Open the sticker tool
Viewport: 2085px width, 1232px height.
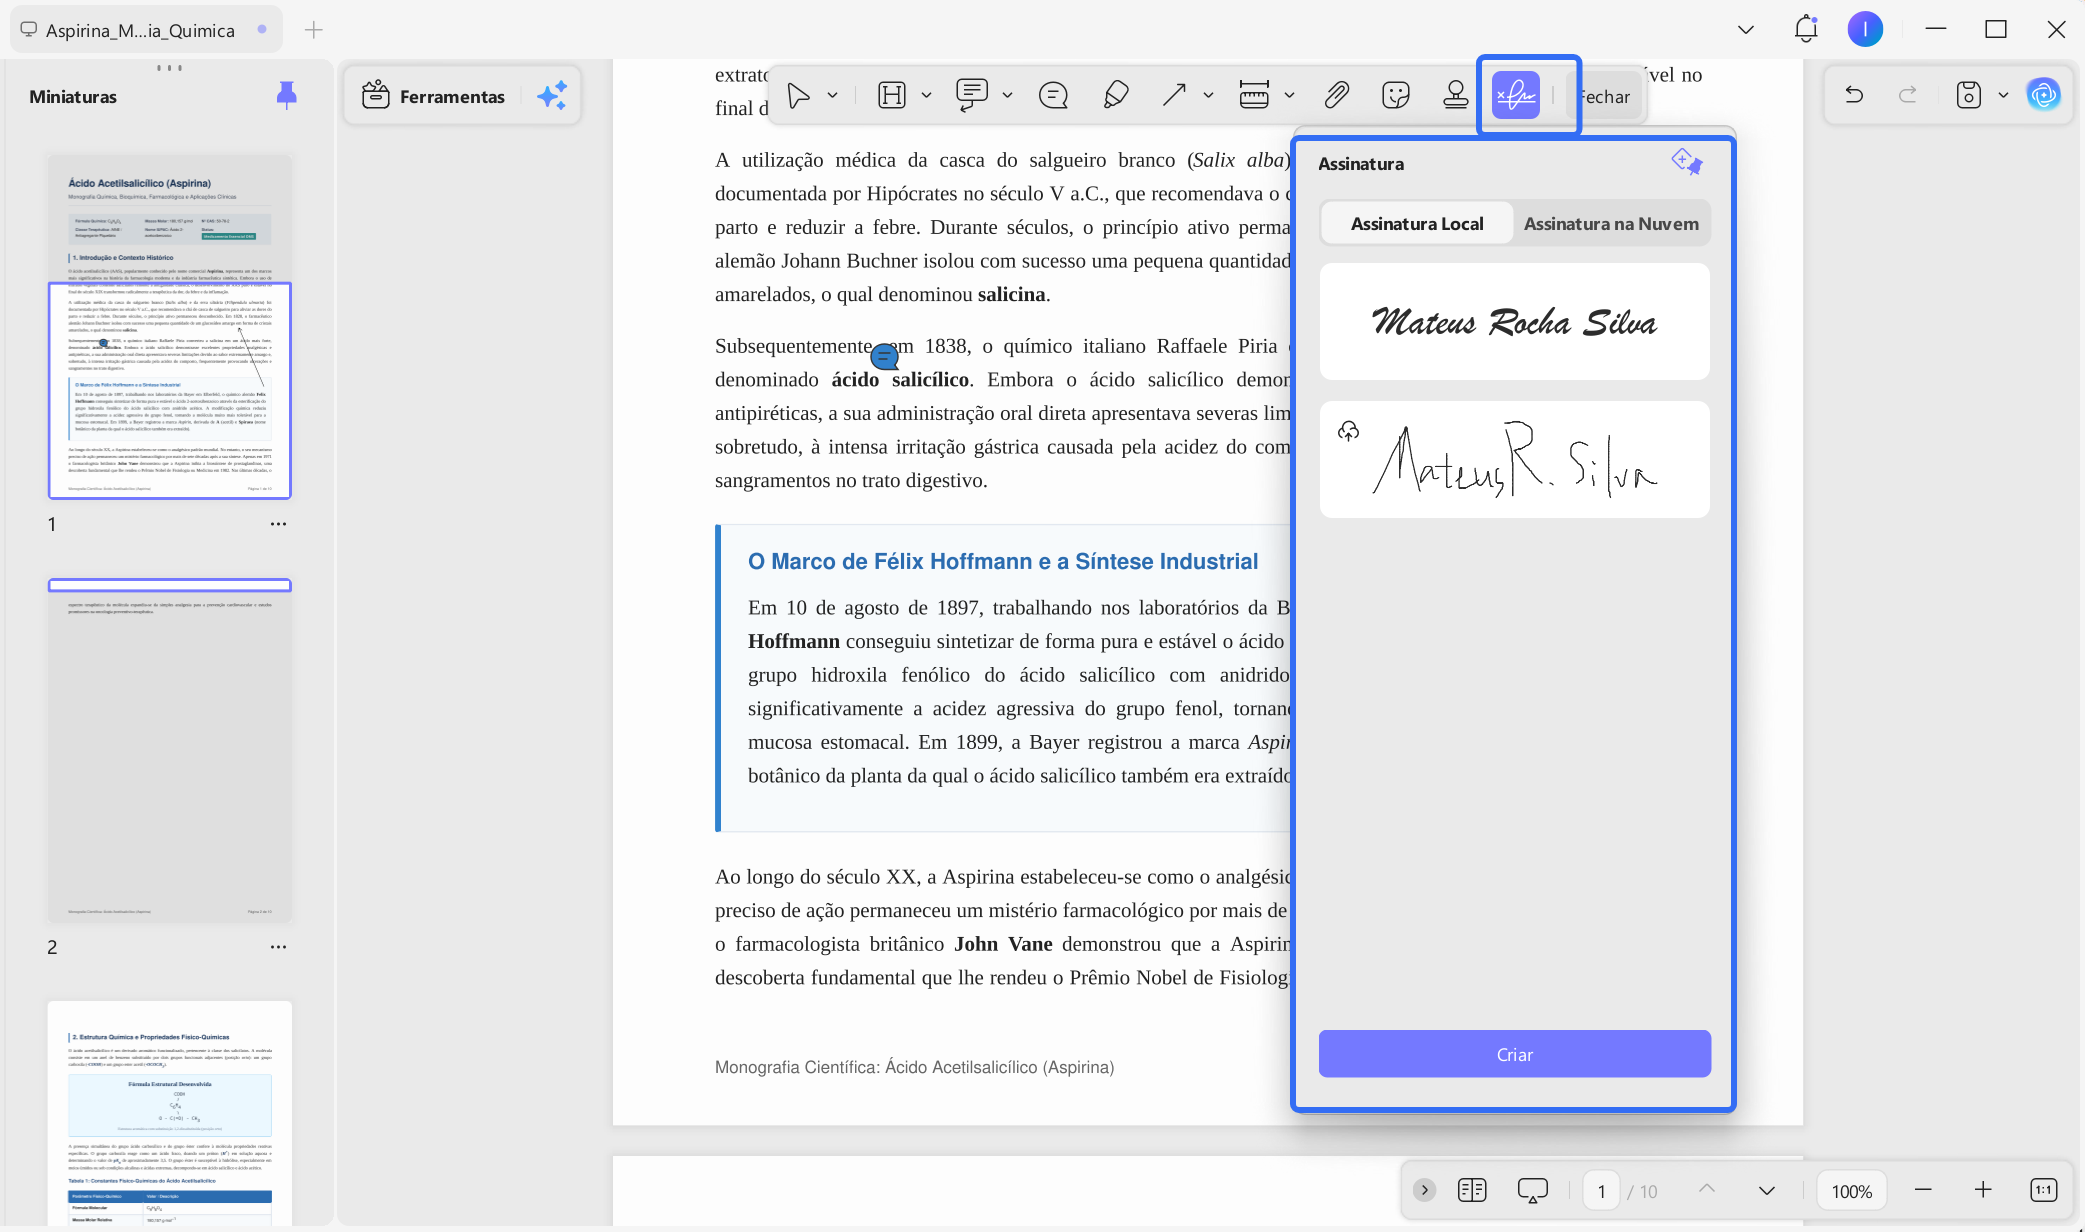(1395, 96)
